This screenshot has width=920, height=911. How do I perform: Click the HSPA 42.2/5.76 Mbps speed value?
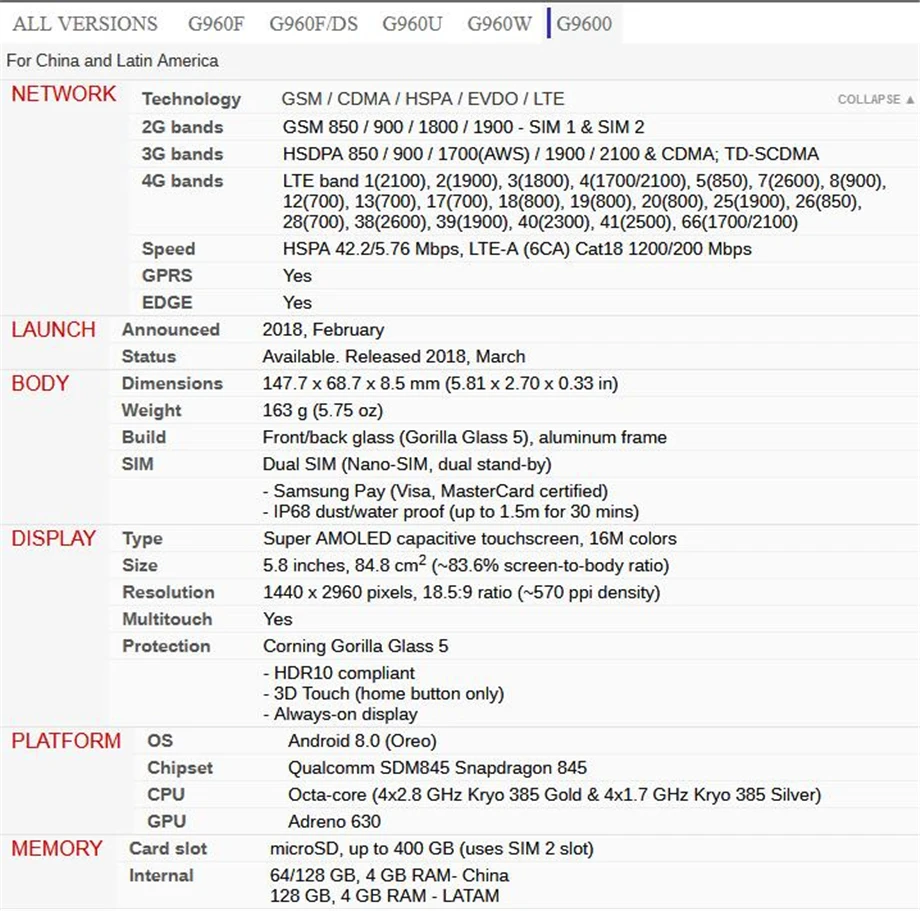tap(517, 249)
